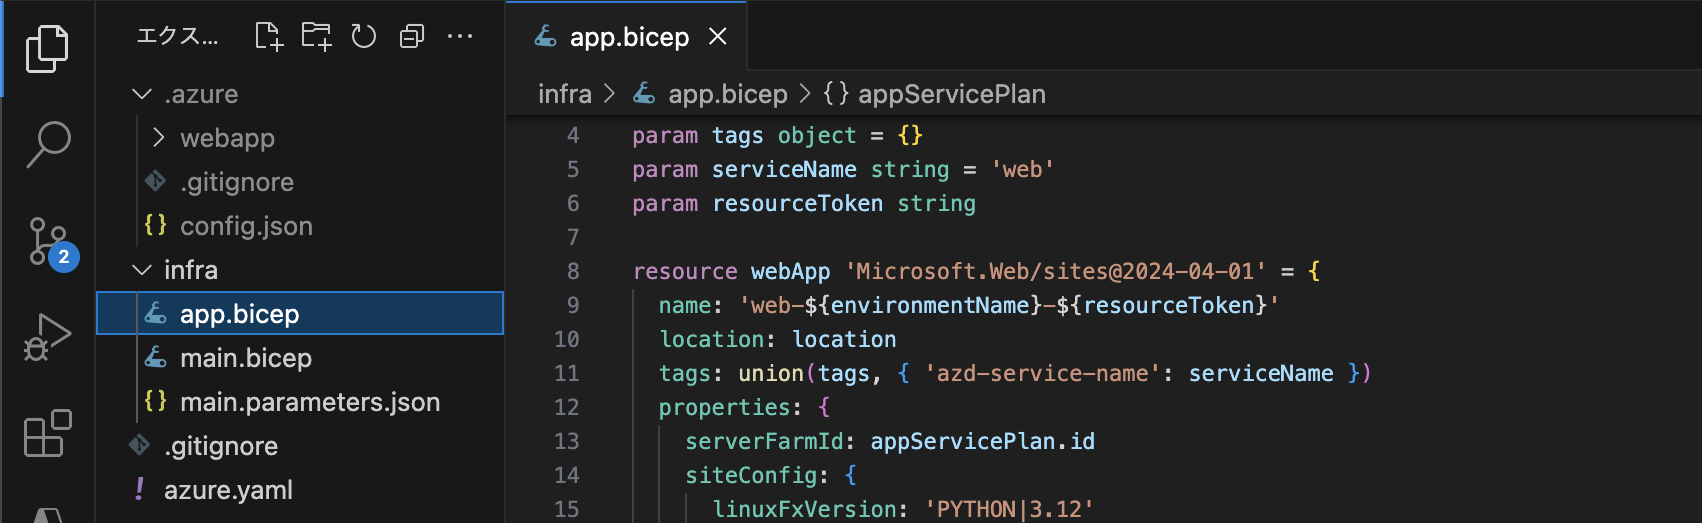The image size is (1702, 523).
Task: Open main.bicep file
Action: [x=300, y=358]
